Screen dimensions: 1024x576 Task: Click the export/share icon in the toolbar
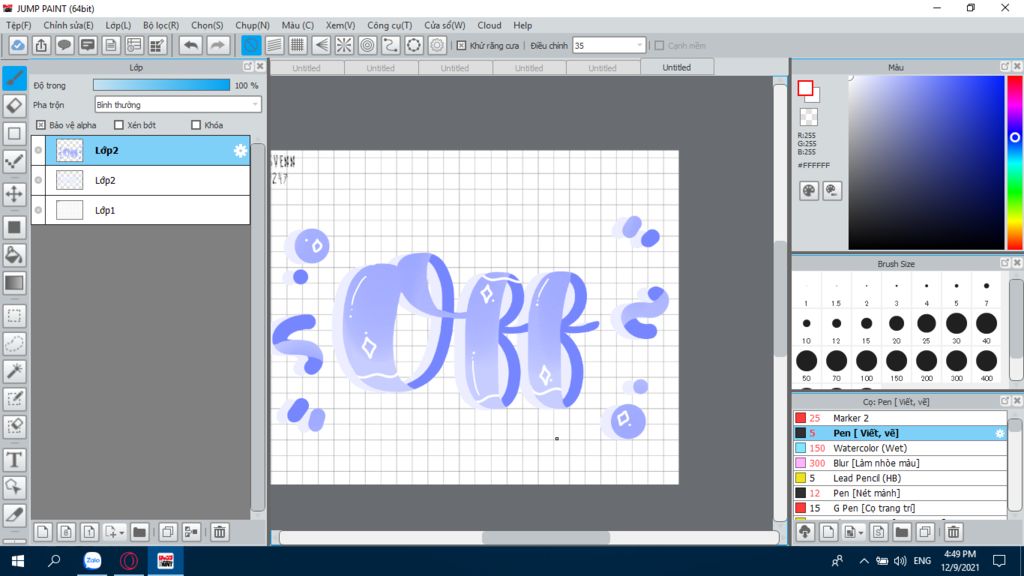pyautogui.click(x=41, y=45)
